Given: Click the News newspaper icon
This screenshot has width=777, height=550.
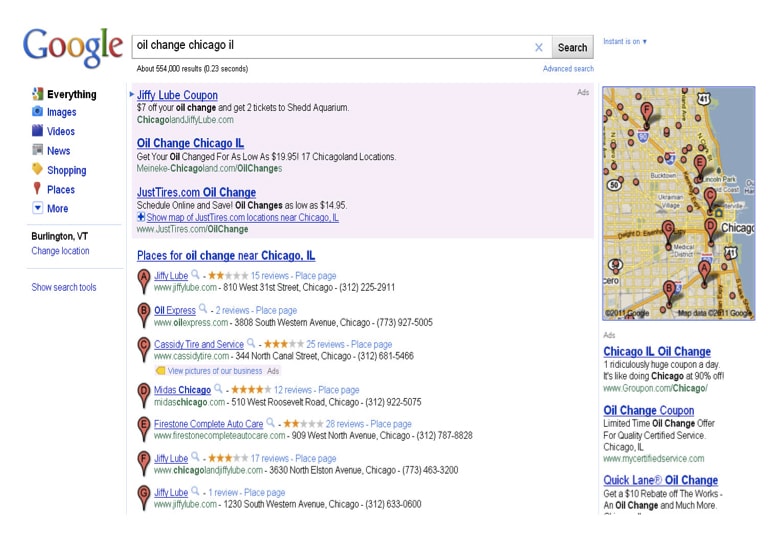Looking at the screenshot, I should click(38, 150).
